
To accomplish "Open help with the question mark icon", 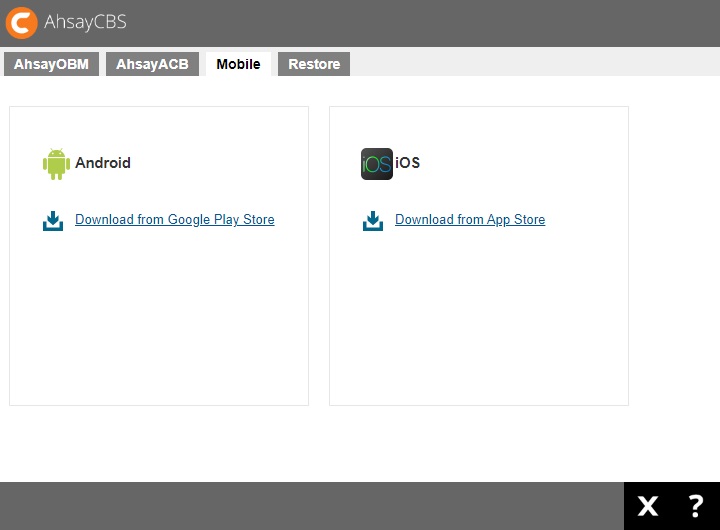I will 696,506.
